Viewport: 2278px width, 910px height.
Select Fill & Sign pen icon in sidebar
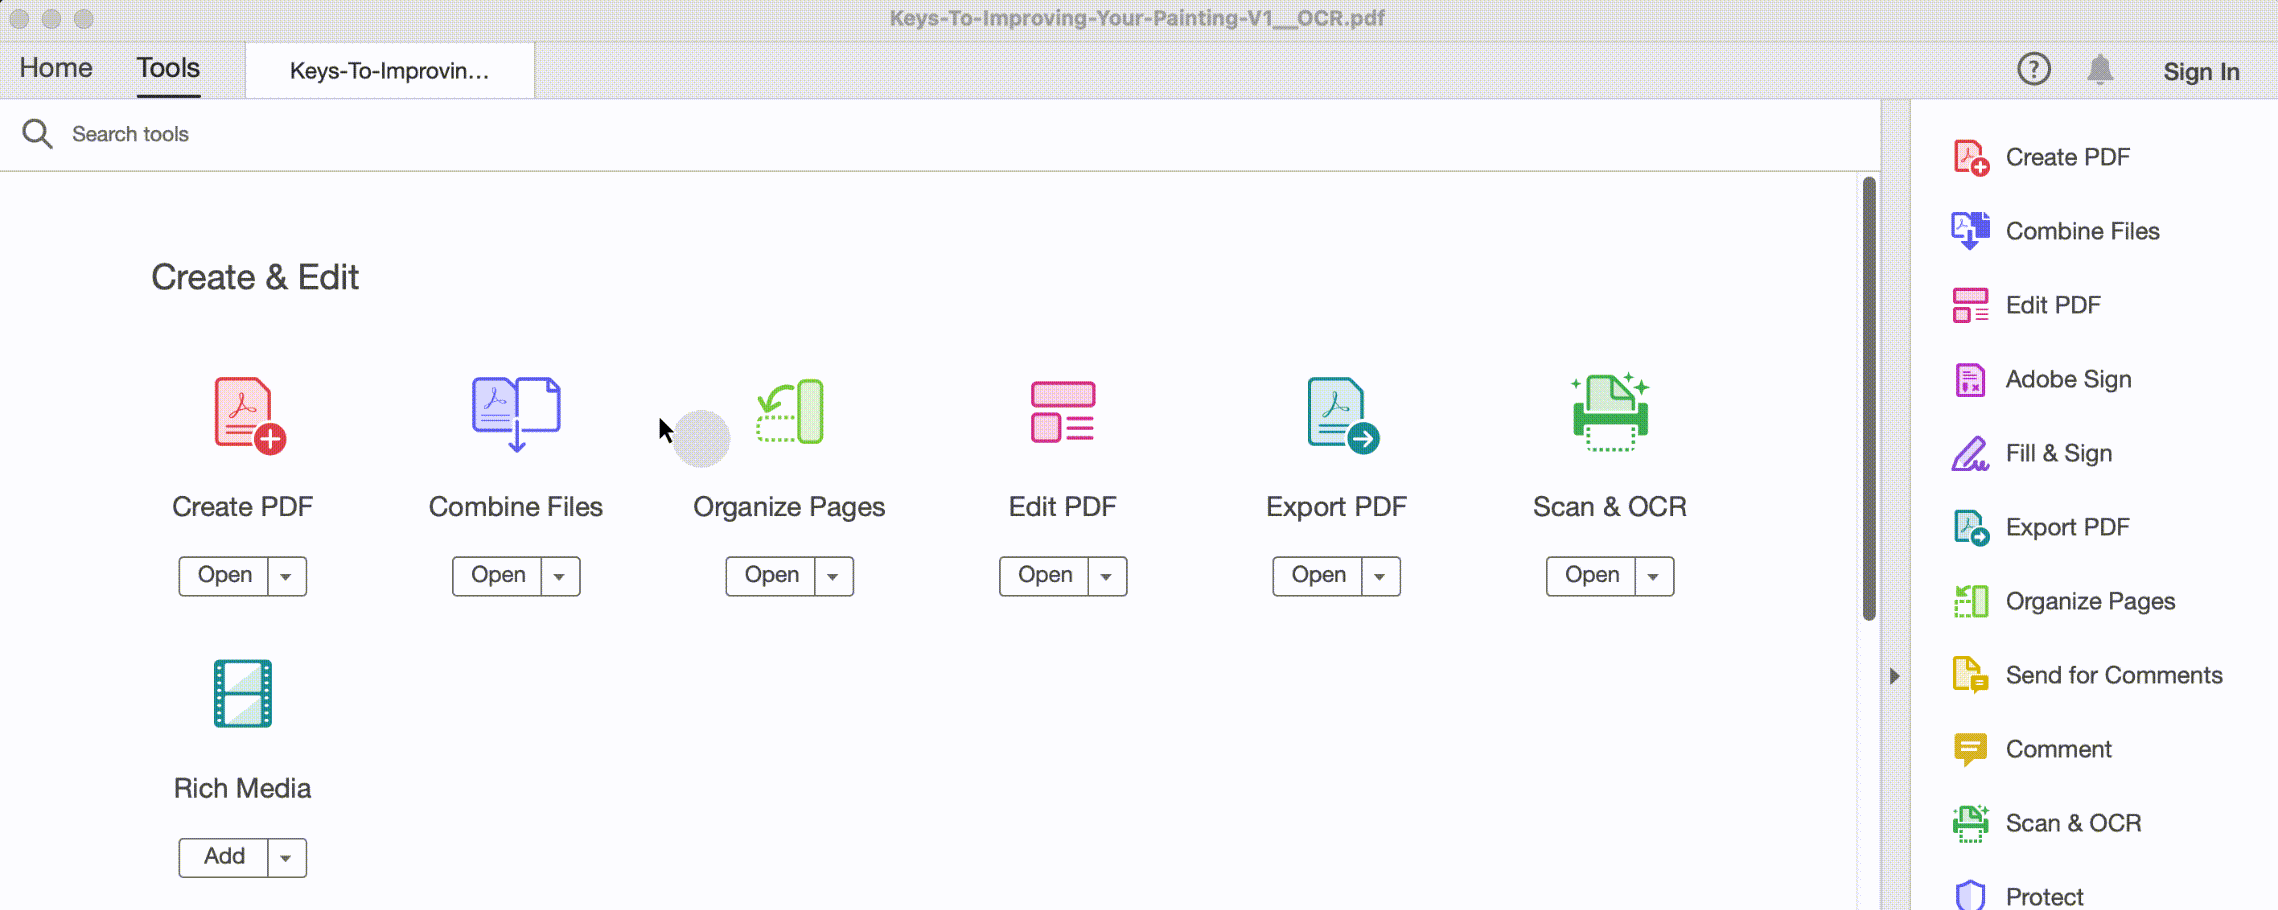(1970, 453)
